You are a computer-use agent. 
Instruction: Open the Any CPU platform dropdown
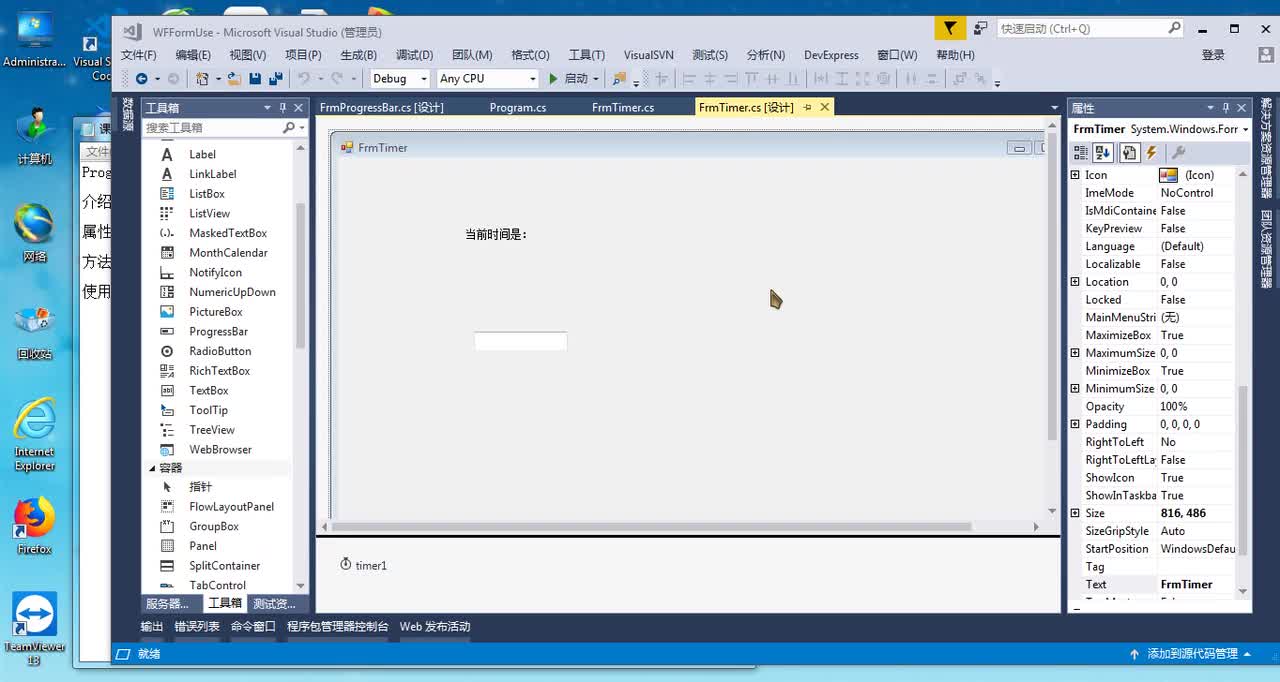532,78
